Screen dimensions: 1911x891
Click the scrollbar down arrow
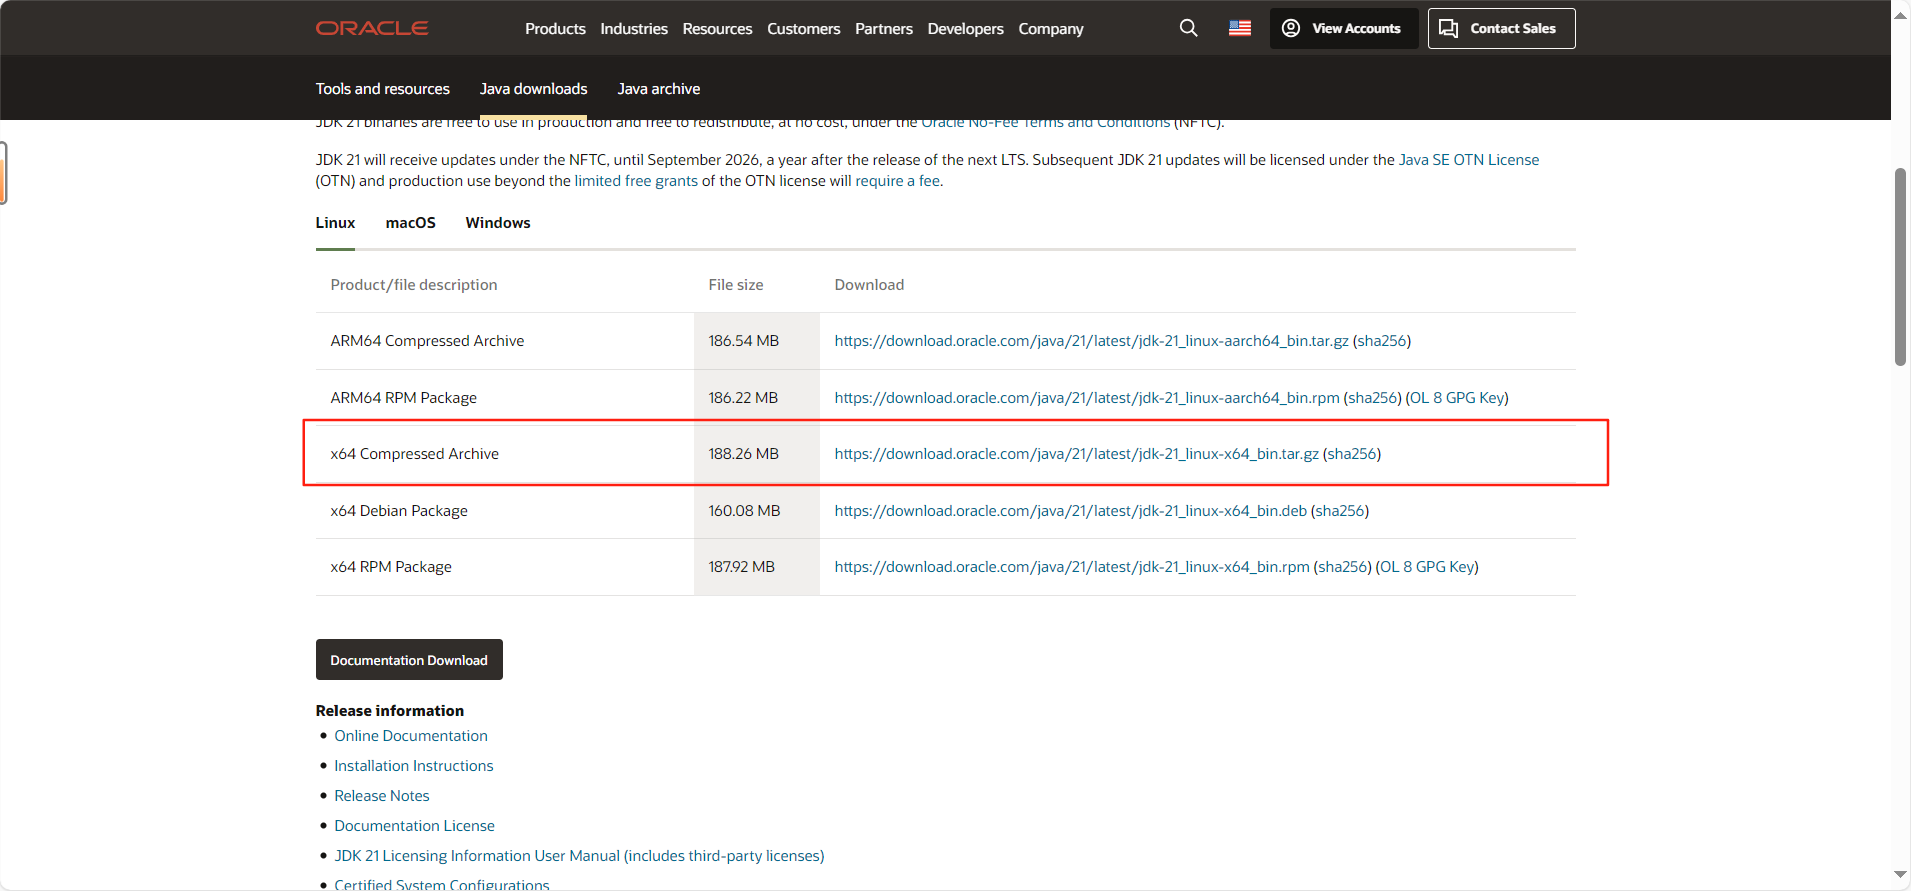point(1900,875)
